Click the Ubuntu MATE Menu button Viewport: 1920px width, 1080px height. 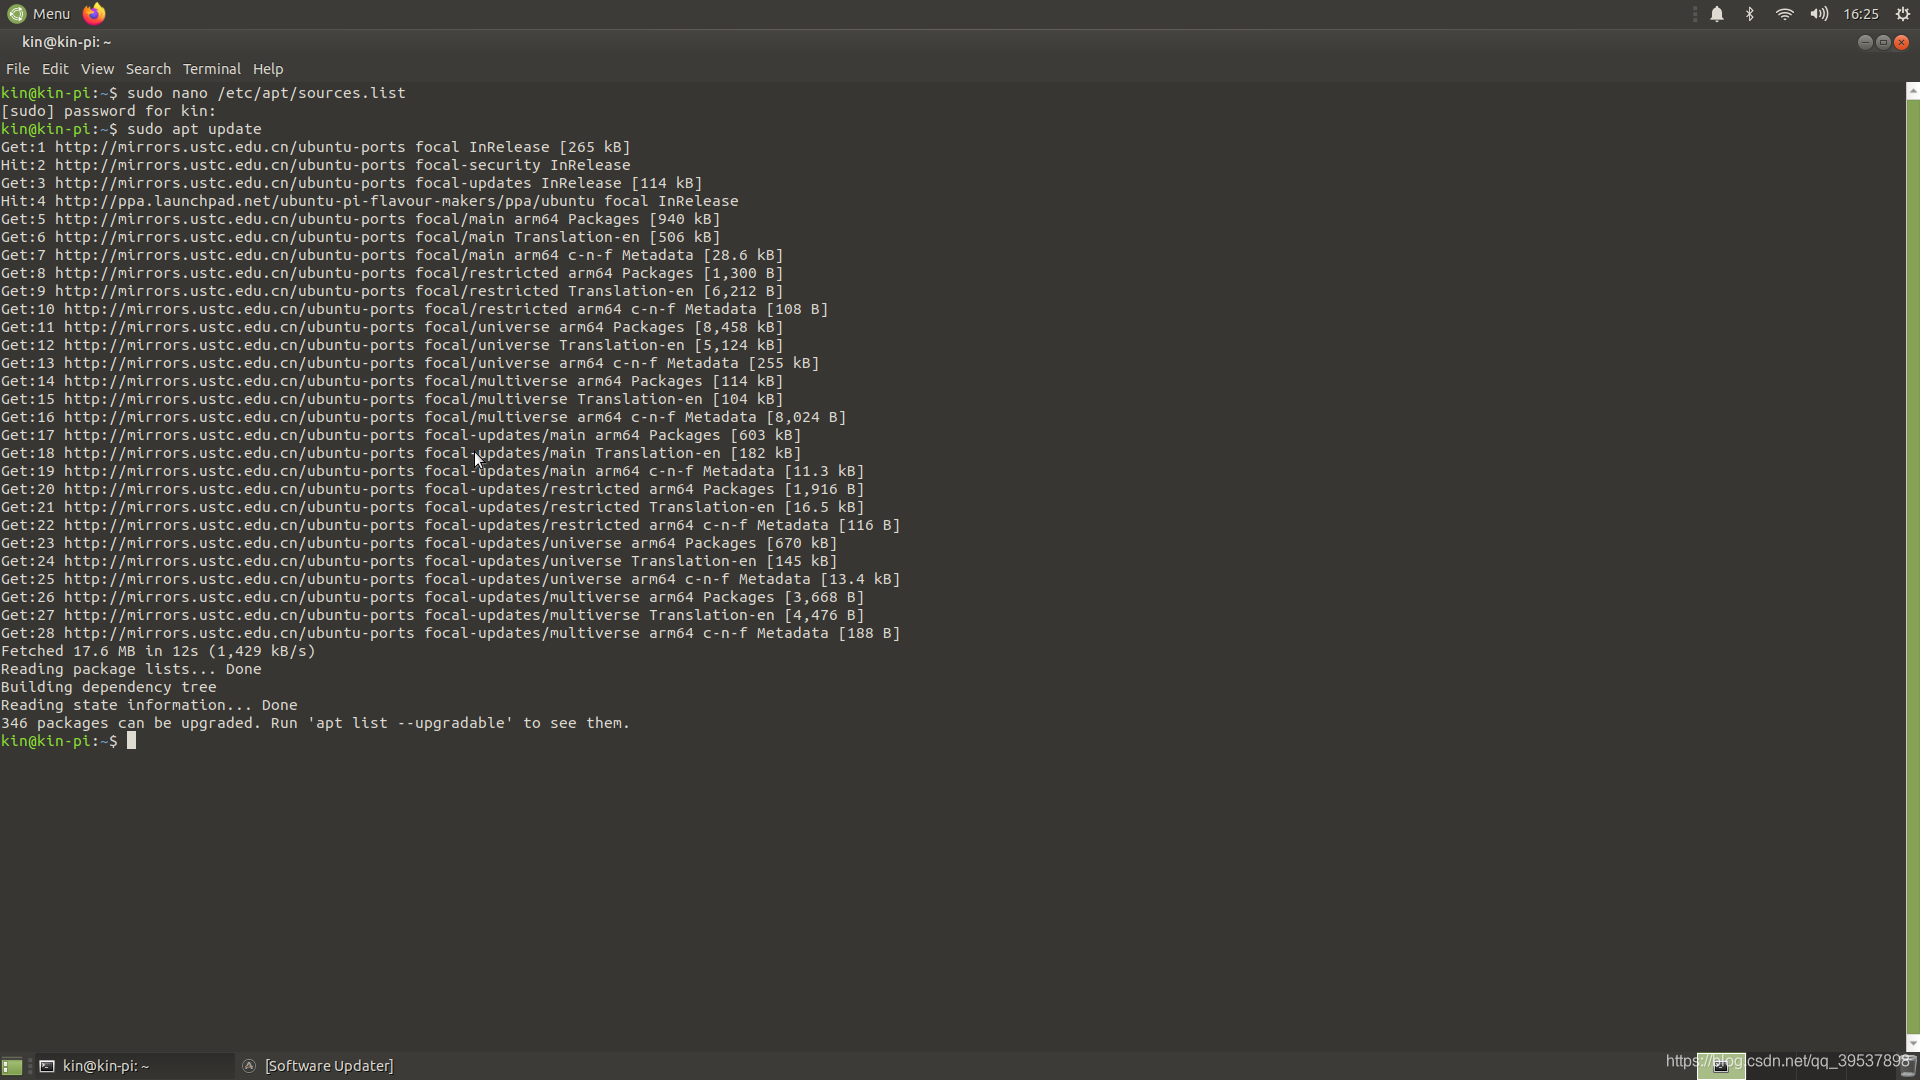tap(39, 14)
